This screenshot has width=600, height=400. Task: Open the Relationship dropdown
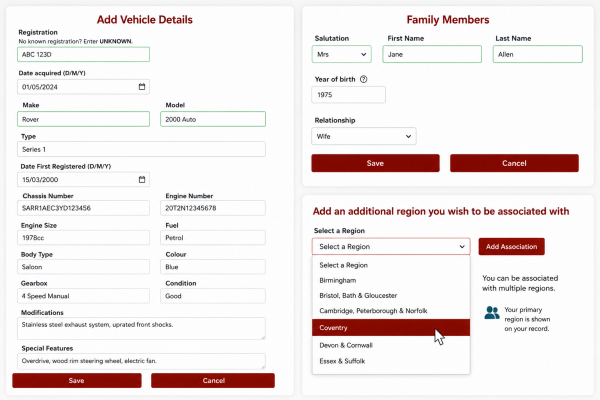tap(364, 136)
